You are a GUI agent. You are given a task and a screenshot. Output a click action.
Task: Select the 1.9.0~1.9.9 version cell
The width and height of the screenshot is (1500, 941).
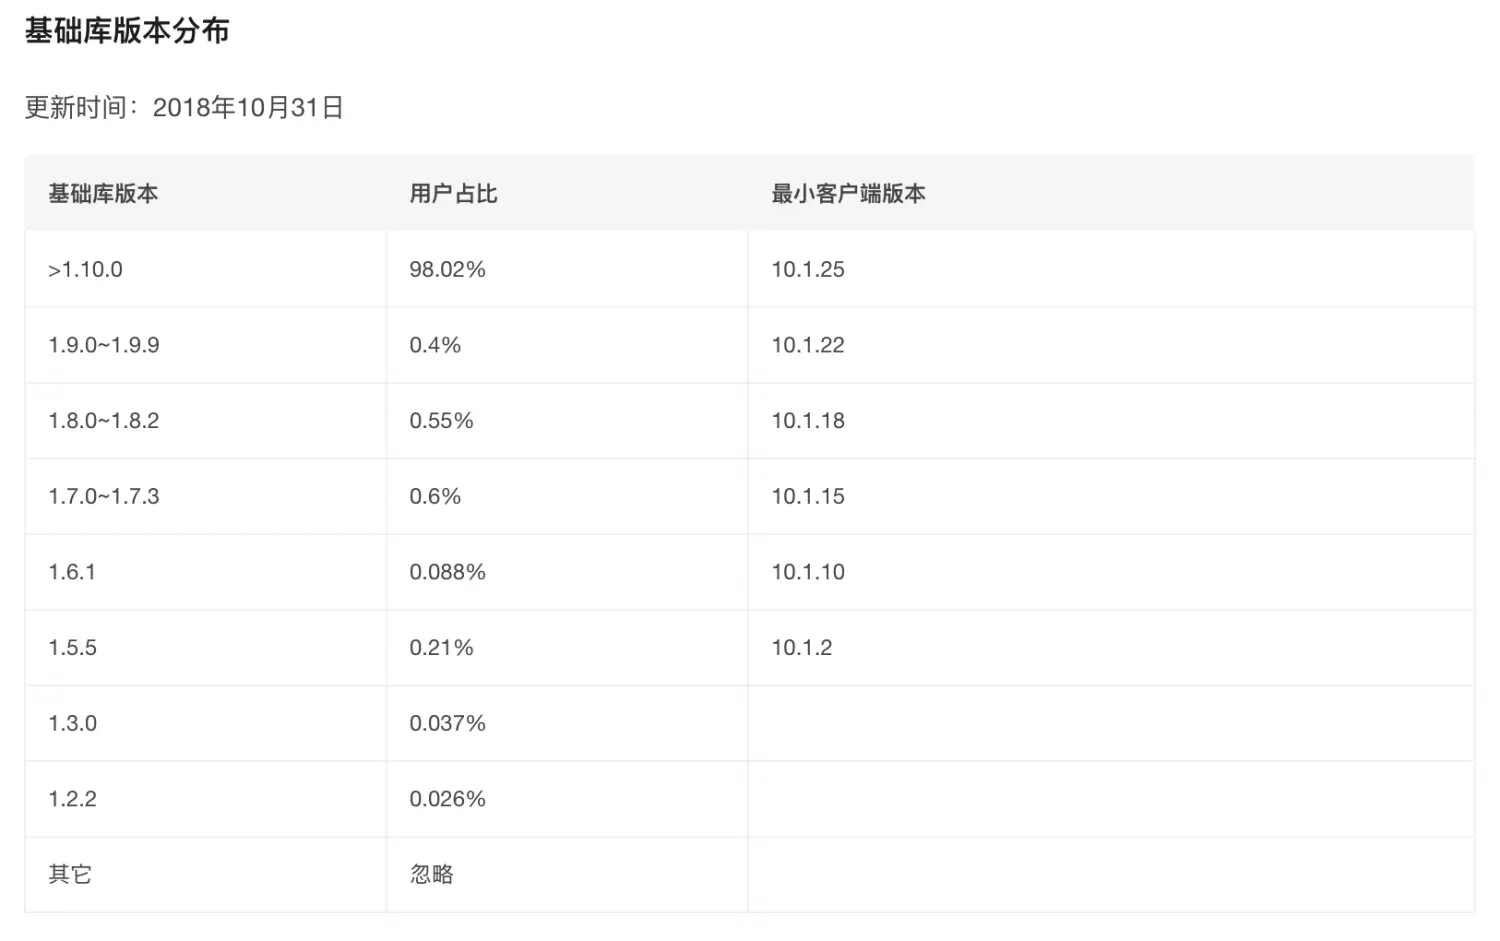point(104,345)
